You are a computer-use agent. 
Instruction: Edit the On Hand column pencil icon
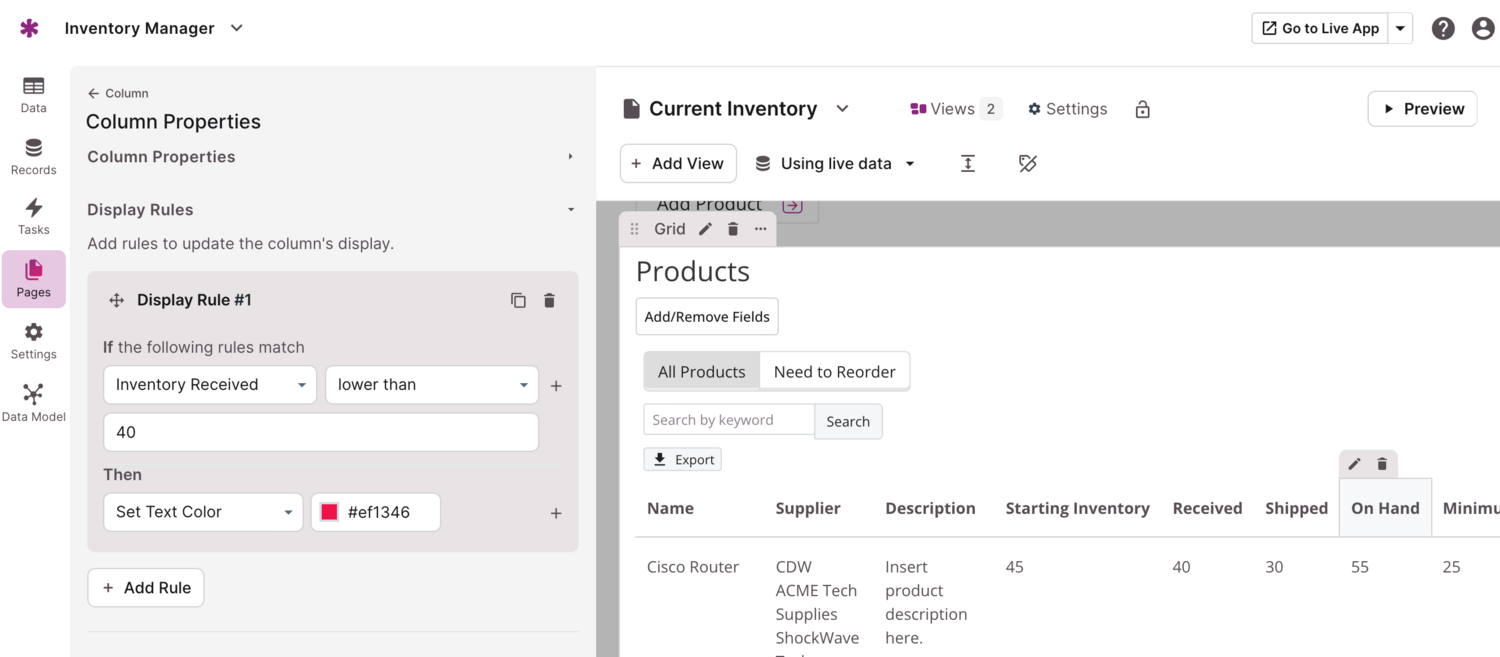1354,464
